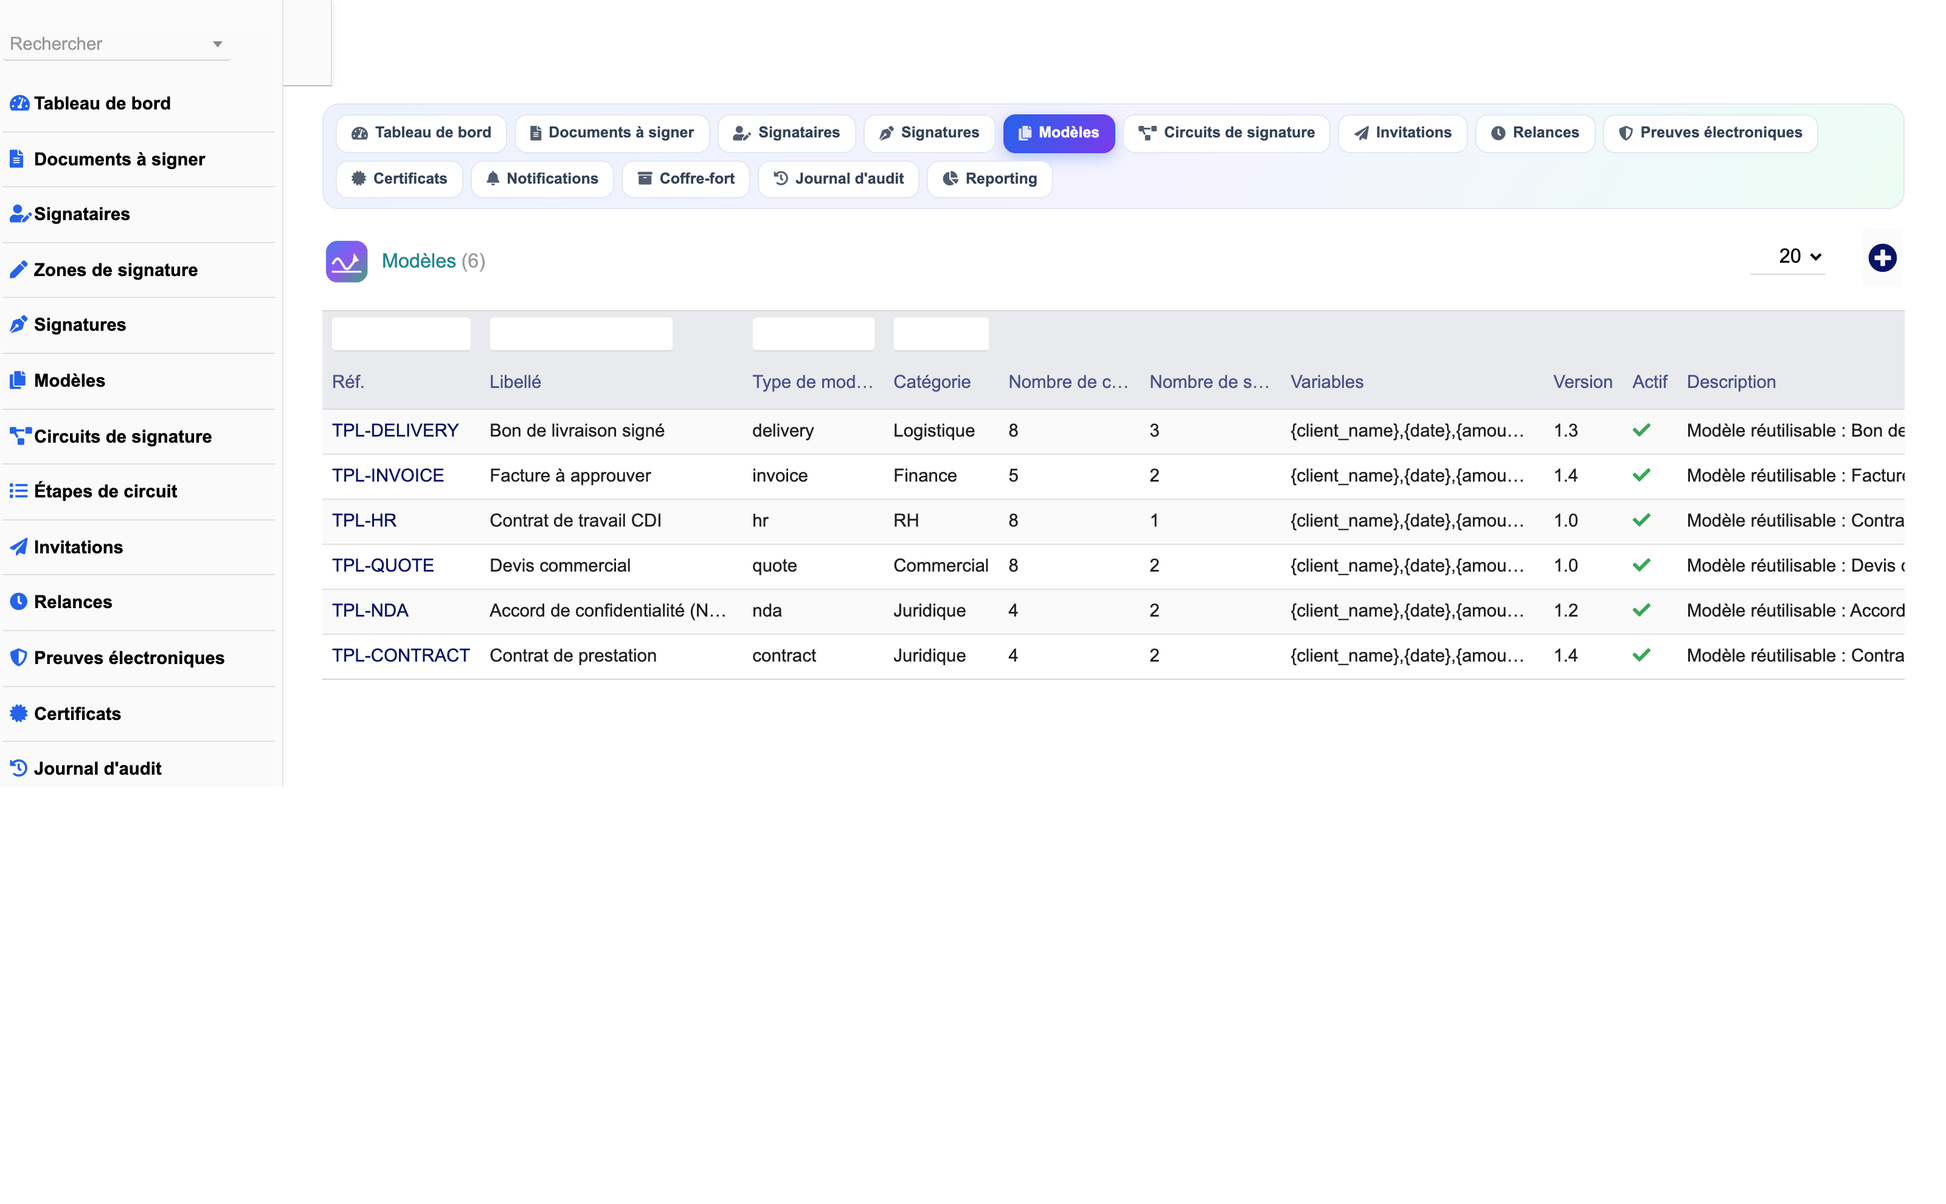Toggle the Actif checkmark for TPL-CONTRACT

[1641, 655]
